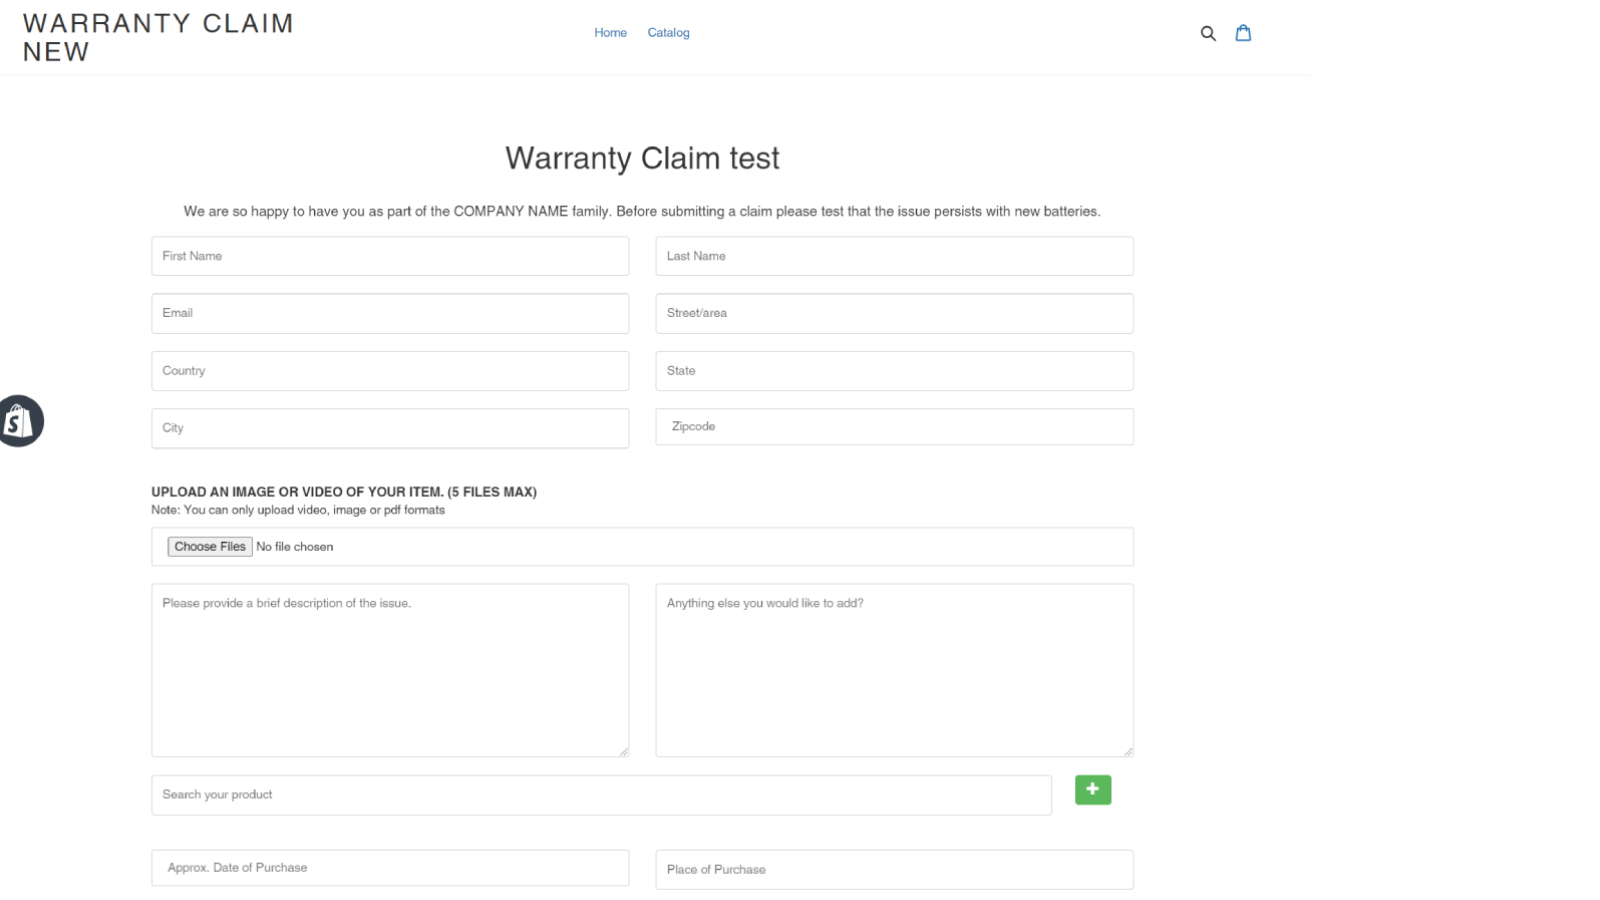Click the Warranty Claim New store title
Viewport: 1600px width, 900px height.
coord(158,37)
